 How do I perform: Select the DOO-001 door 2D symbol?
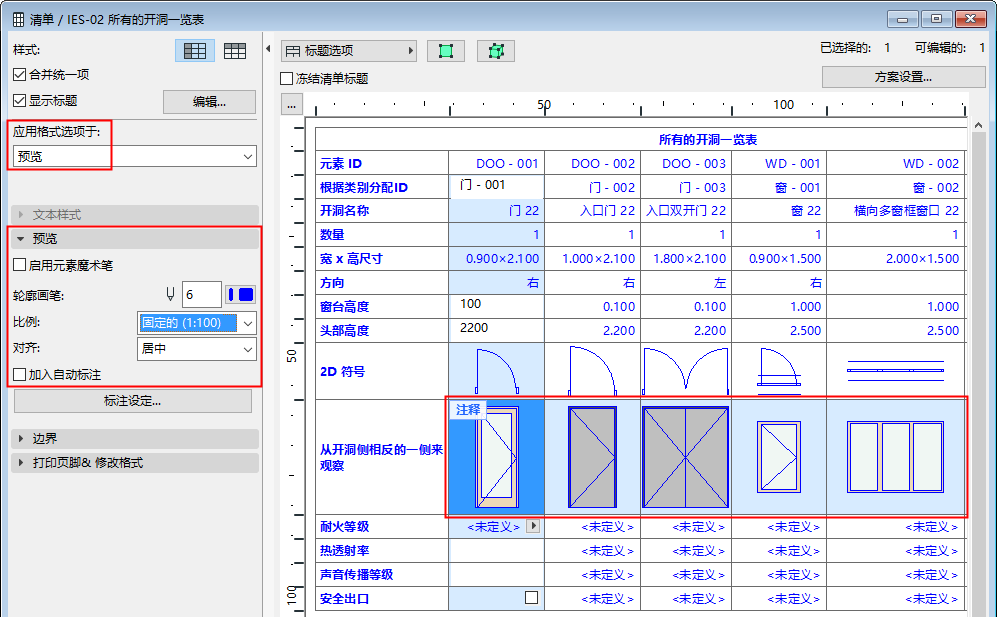497,371
